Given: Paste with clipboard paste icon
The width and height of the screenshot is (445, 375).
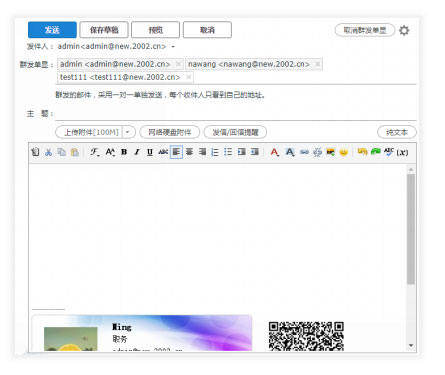Looking at the screenshot, I should [x=75, y=152].
